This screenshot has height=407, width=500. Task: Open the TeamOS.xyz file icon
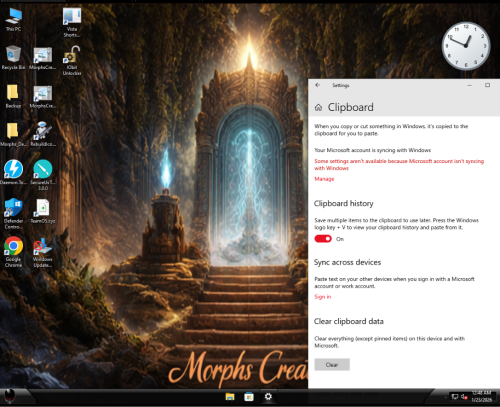click(43, 211)
